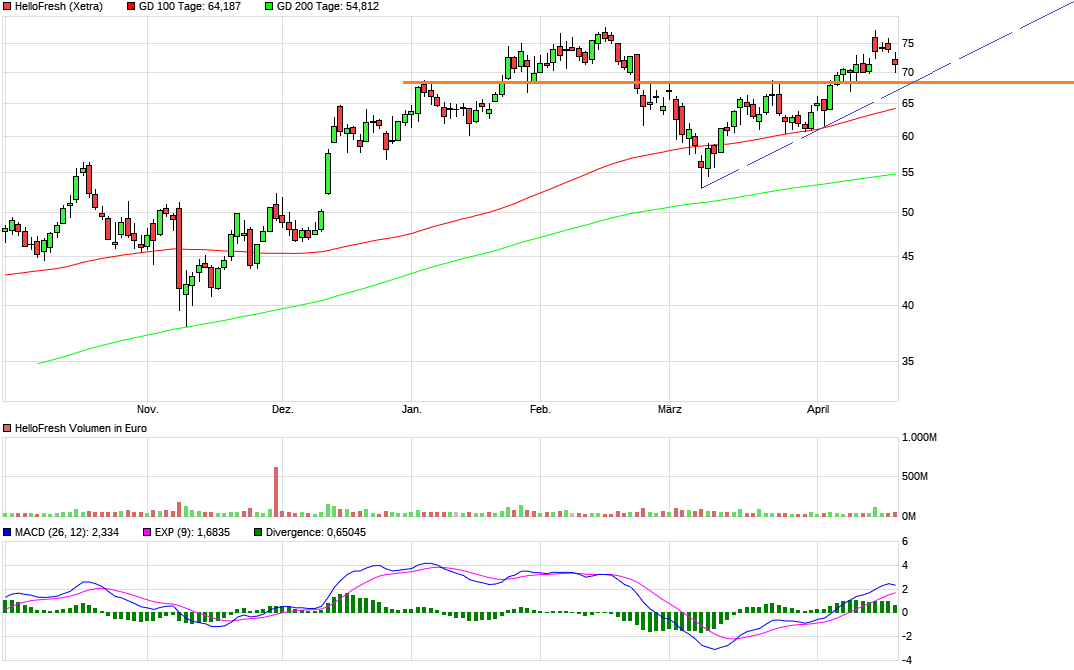Select the 'HelloFresh Volumen in Euro' label

81,428
